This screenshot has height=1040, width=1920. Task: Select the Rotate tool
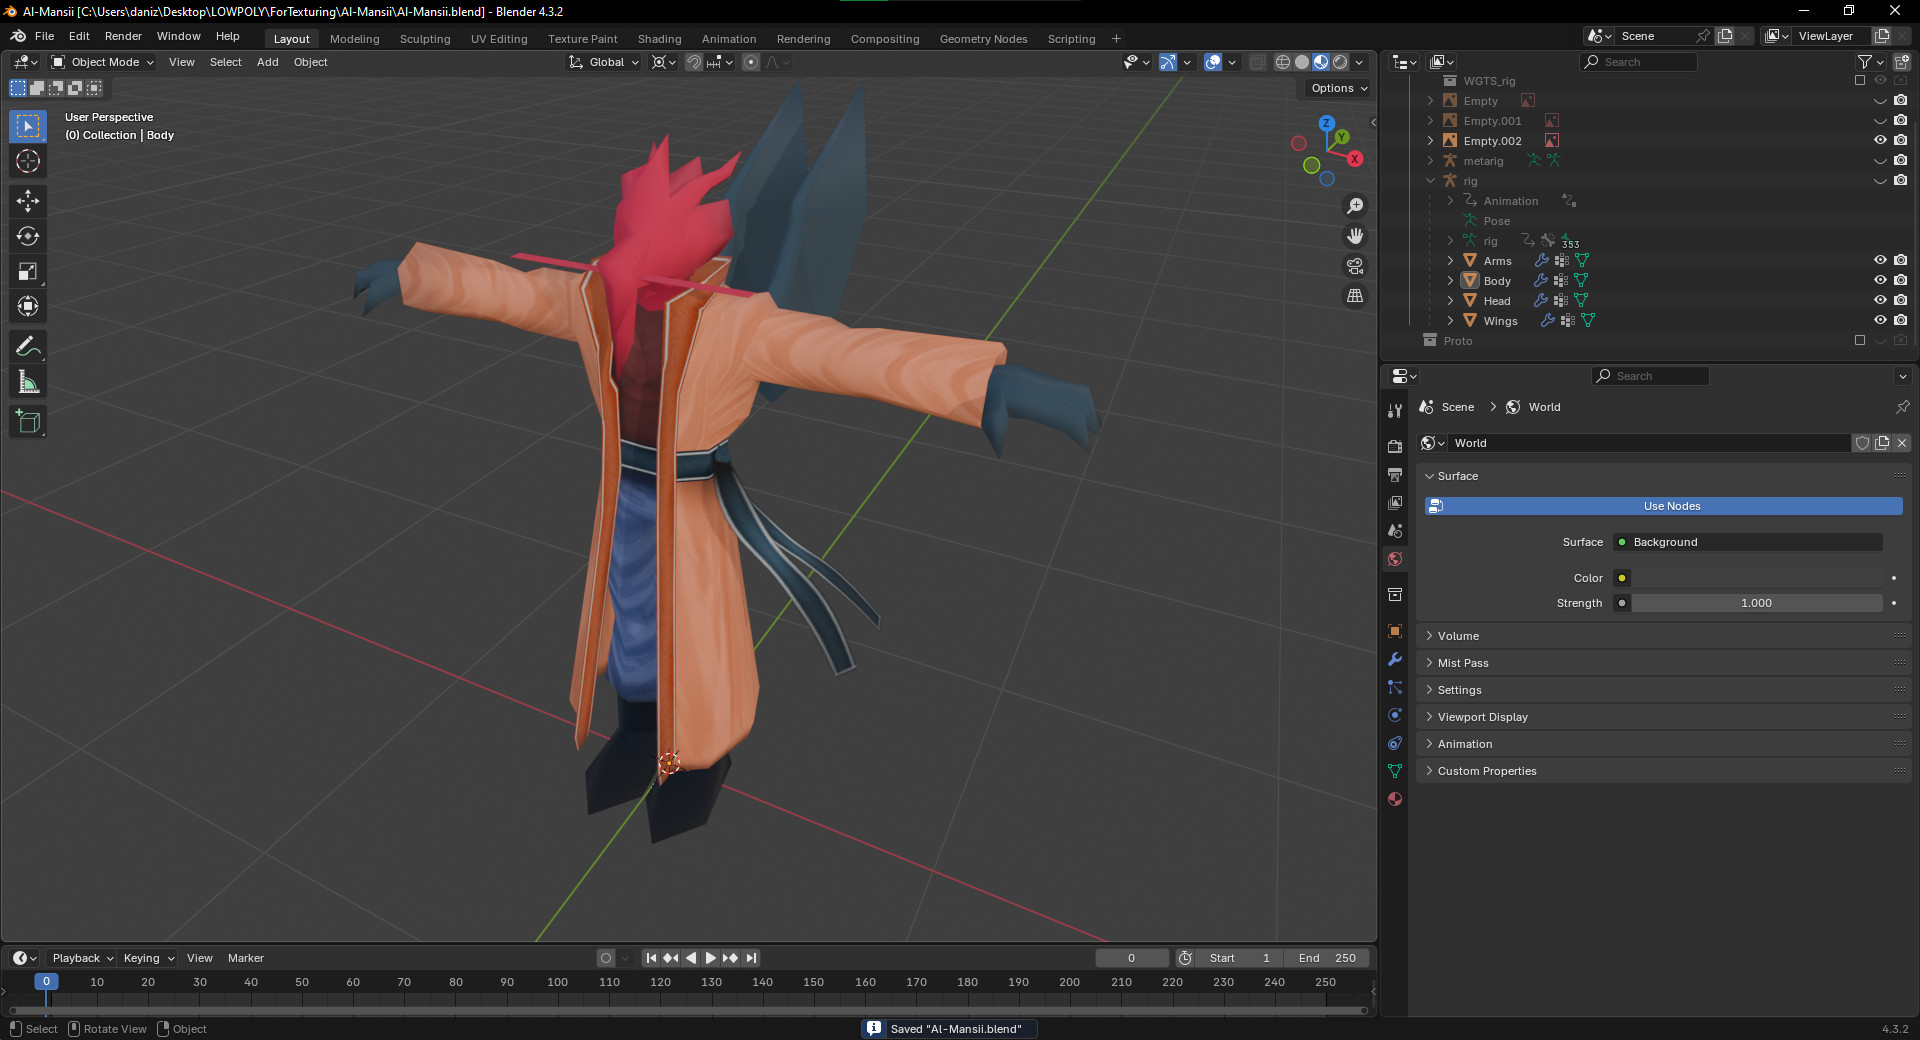28,236
